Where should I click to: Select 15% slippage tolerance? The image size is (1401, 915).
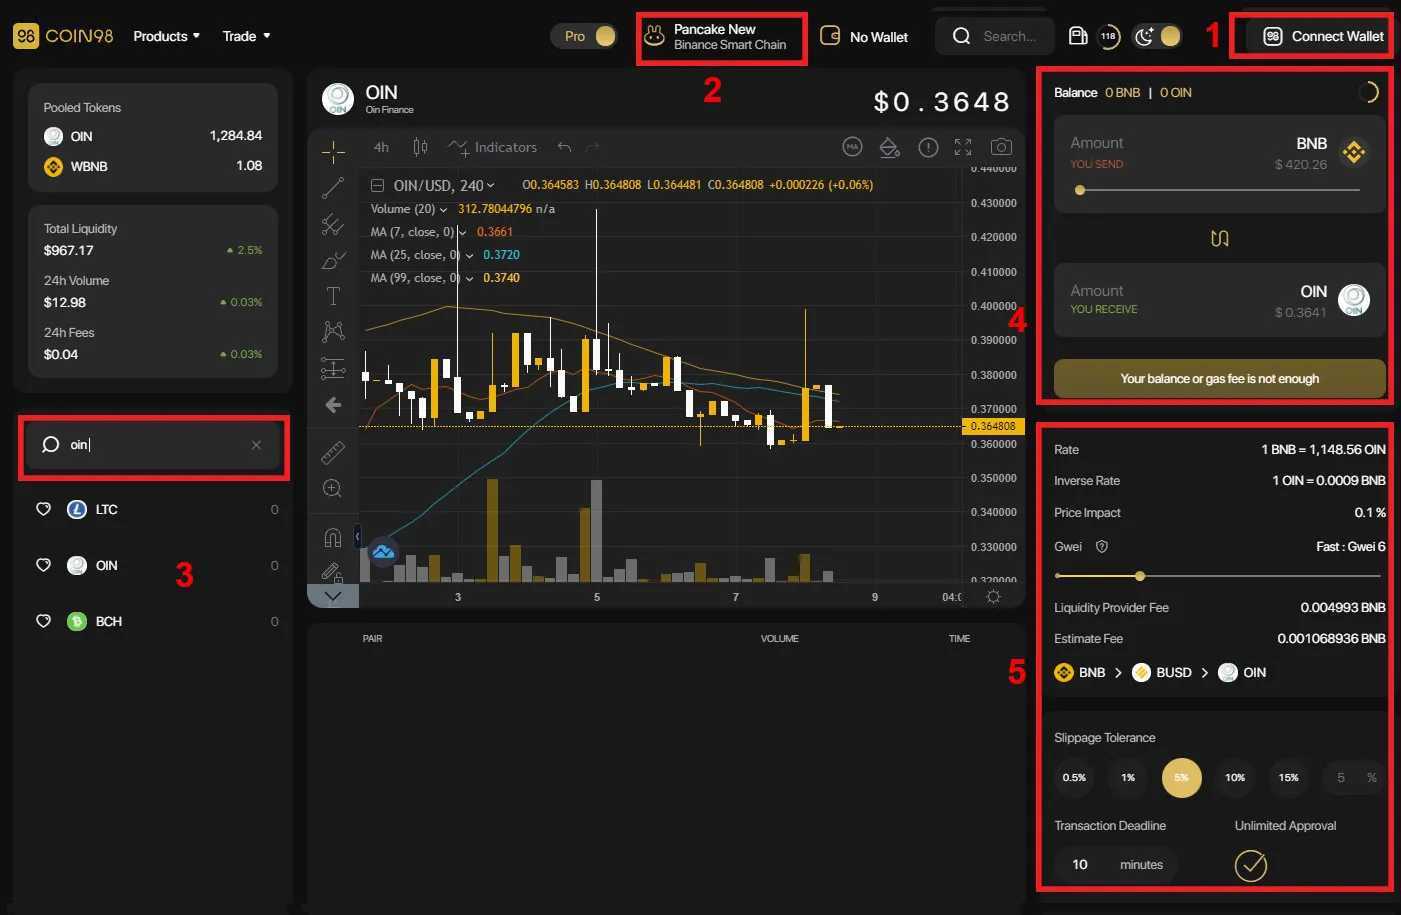[x=1289, y=778]
